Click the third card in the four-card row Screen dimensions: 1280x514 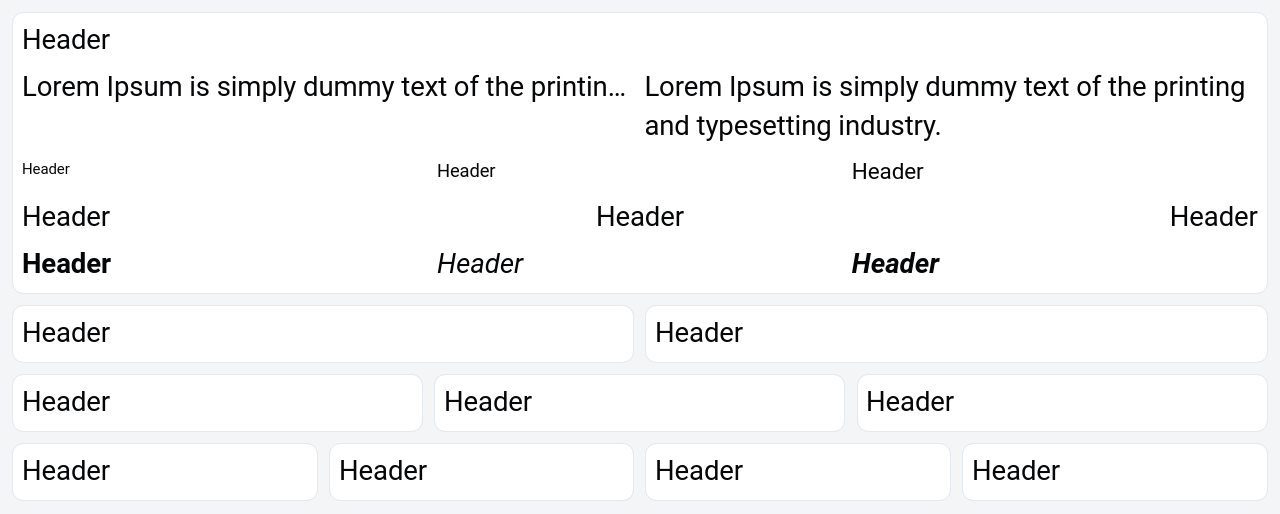(798, 472)
